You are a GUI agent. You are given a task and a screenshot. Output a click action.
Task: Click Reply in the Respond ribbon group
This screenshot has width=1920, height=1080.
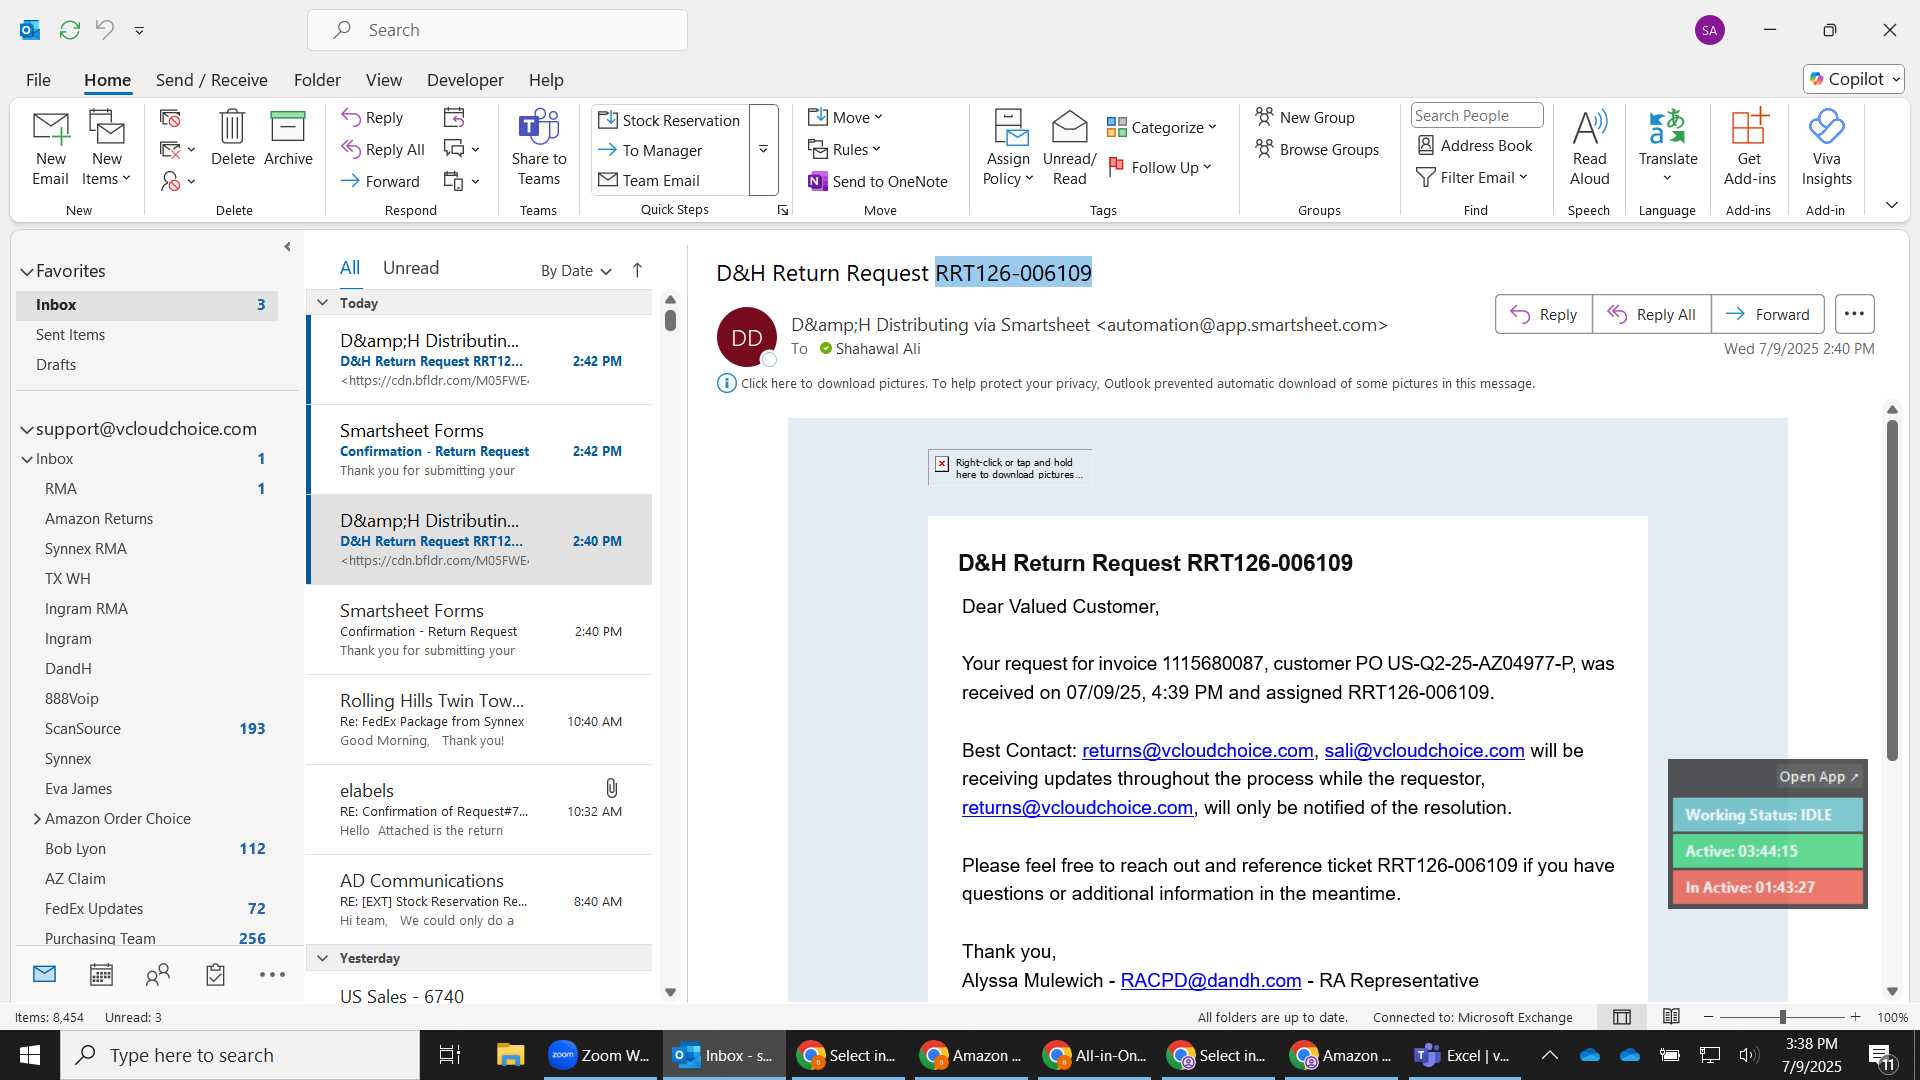(x=372, y=118)
